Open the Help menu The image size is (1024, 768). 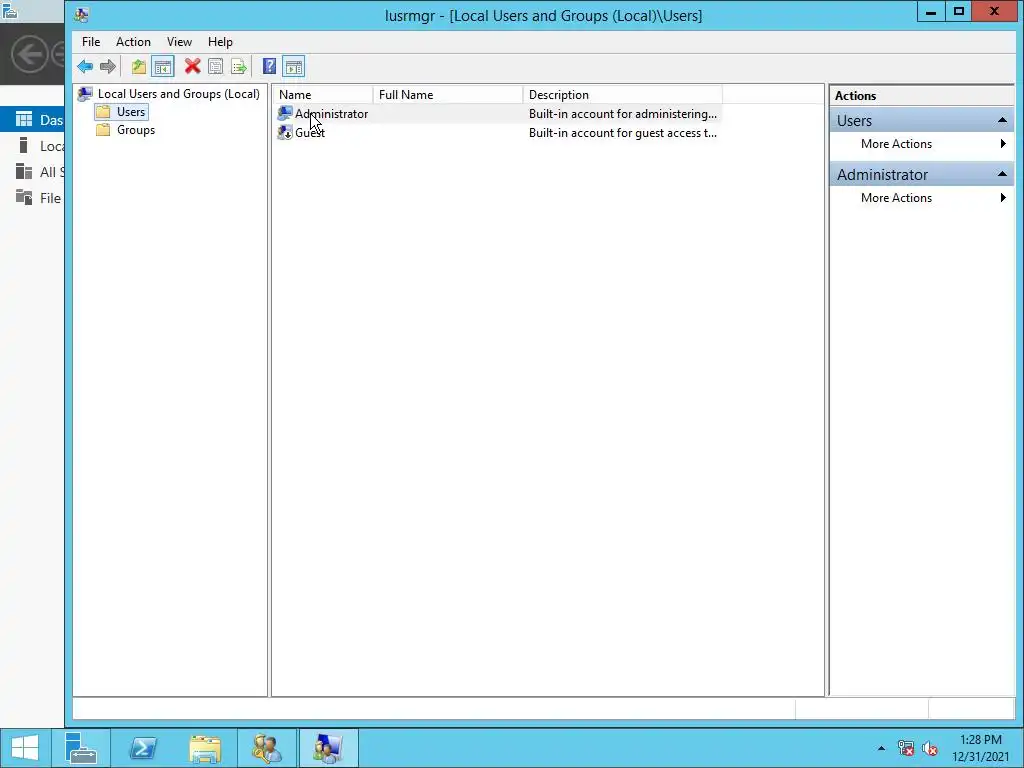pyautogui.click(x=220, y=42)
